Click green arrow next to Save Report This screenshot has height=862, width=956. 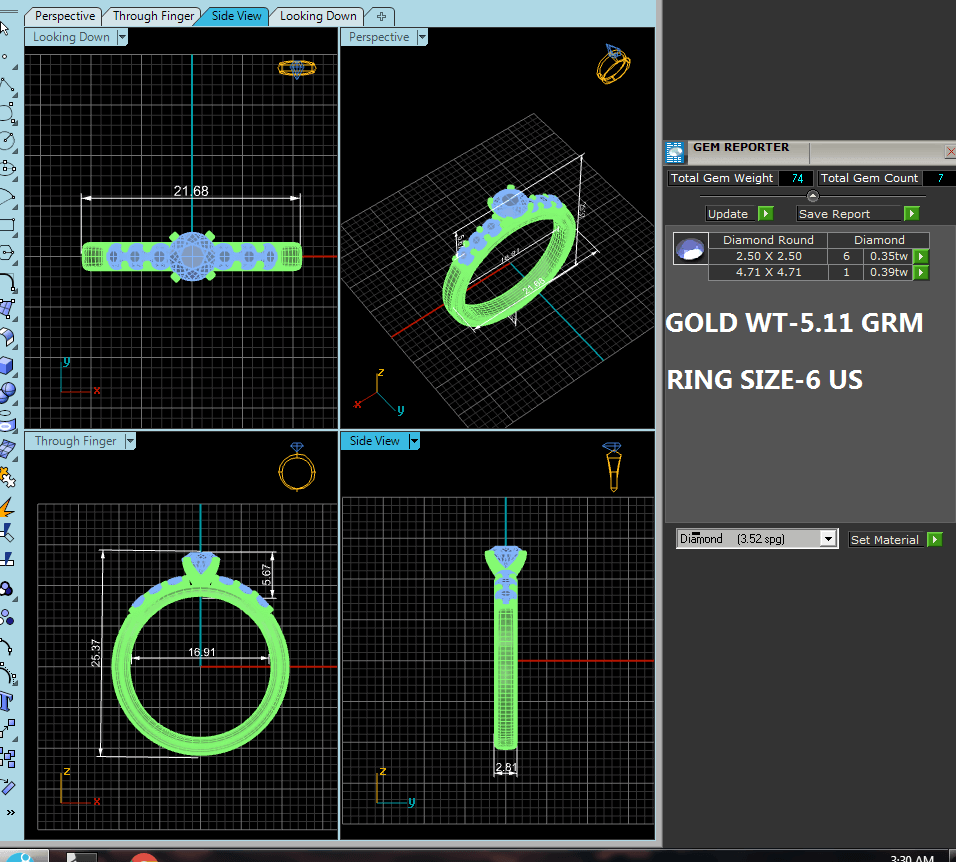[x=911, y=214]
